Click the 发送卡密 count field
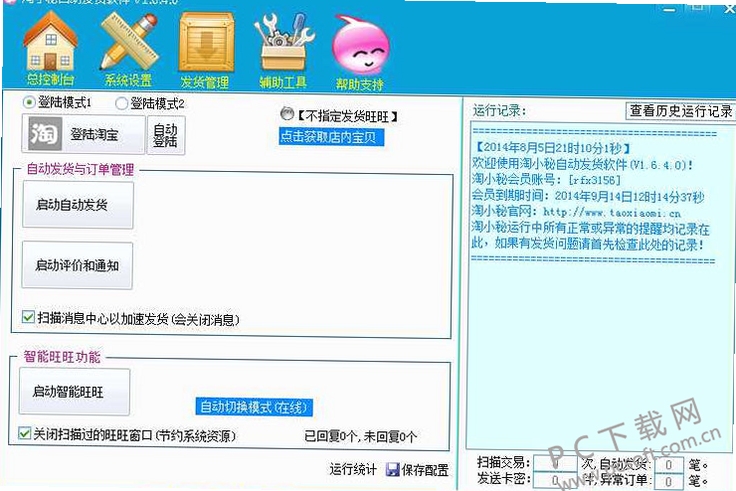 555,480
